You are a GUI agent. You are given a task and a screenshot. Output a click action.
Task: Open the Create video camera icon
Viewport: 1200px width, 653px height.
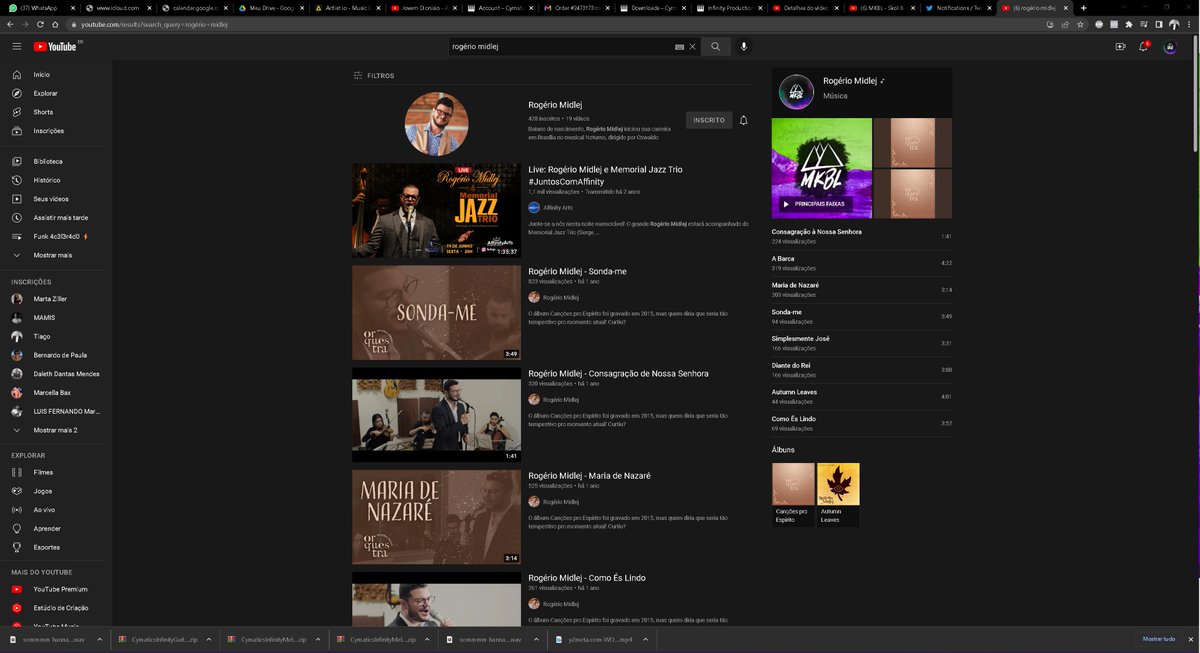tap(1120, 46)
